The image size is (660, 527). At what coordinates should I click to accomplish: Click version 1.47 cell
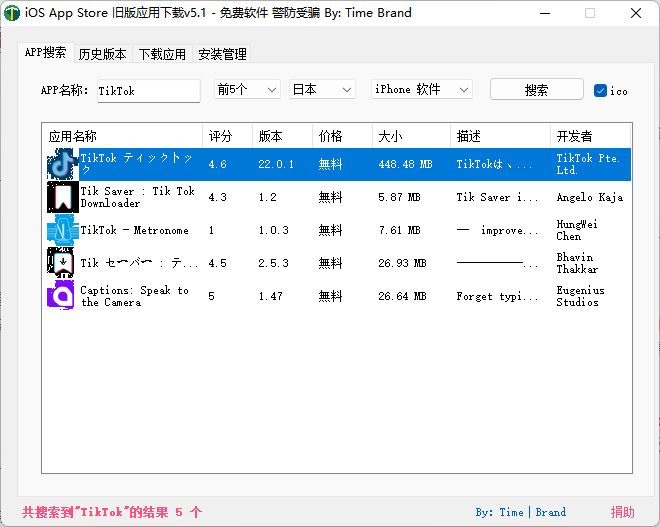(x=270, y=296)
